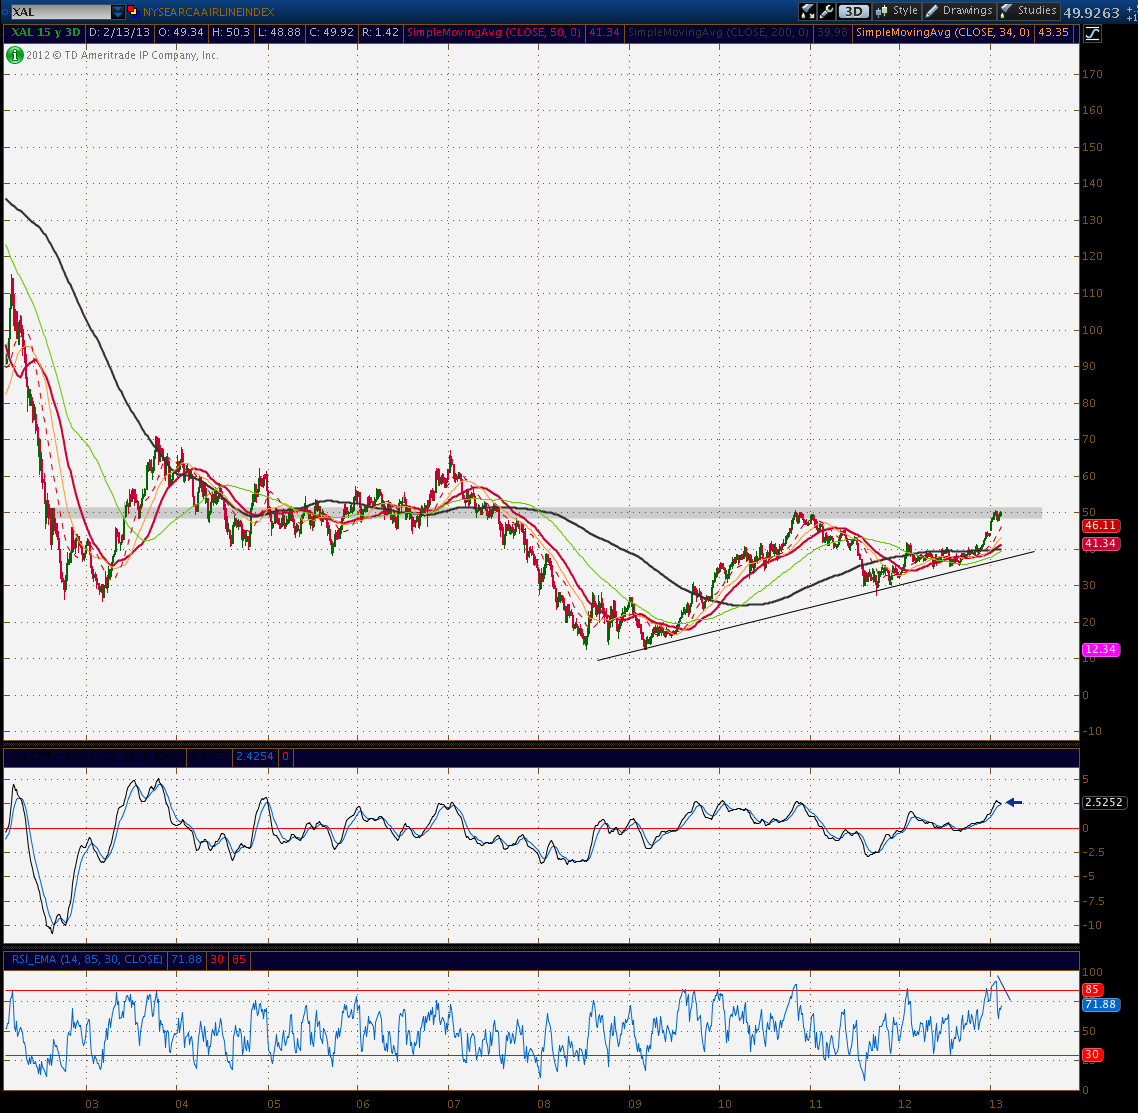Click the symbol input field showing XAL
The image size is (1138, 1113).
[60, 12]
